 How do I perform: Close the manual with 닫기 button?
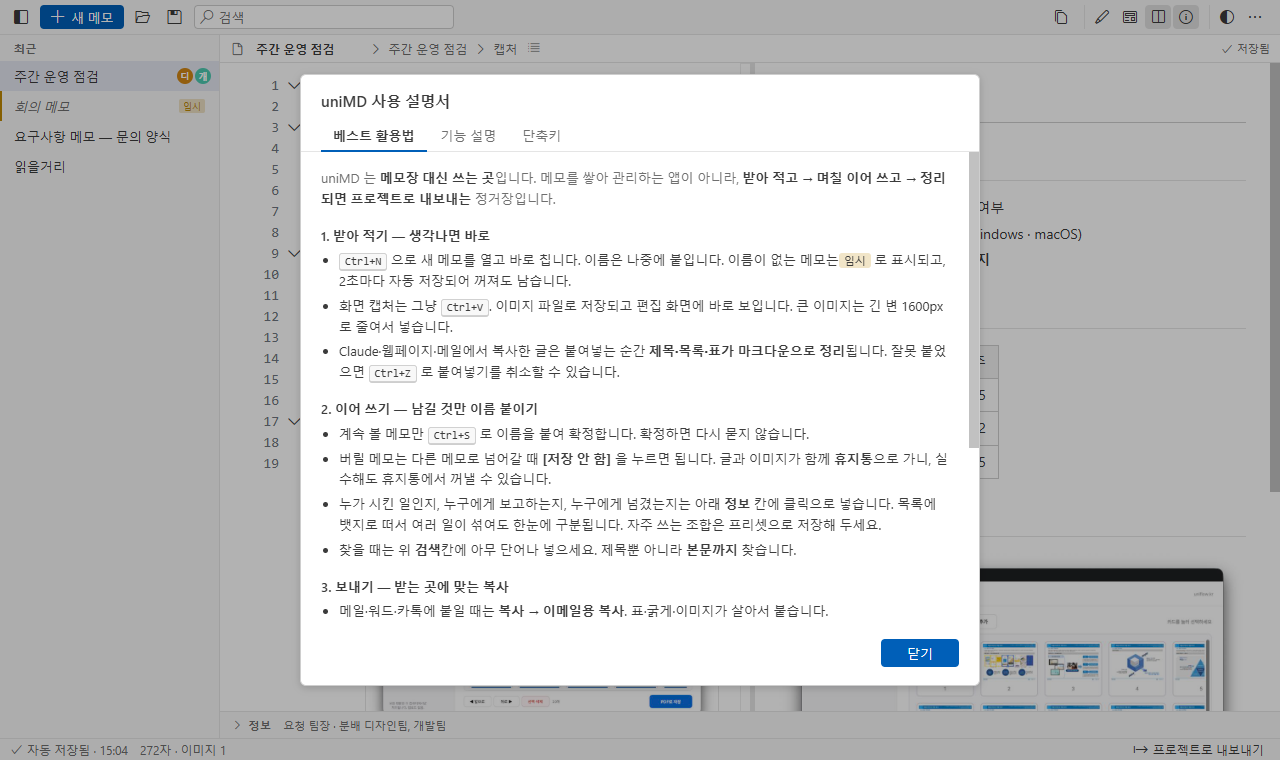pos(920,653)
